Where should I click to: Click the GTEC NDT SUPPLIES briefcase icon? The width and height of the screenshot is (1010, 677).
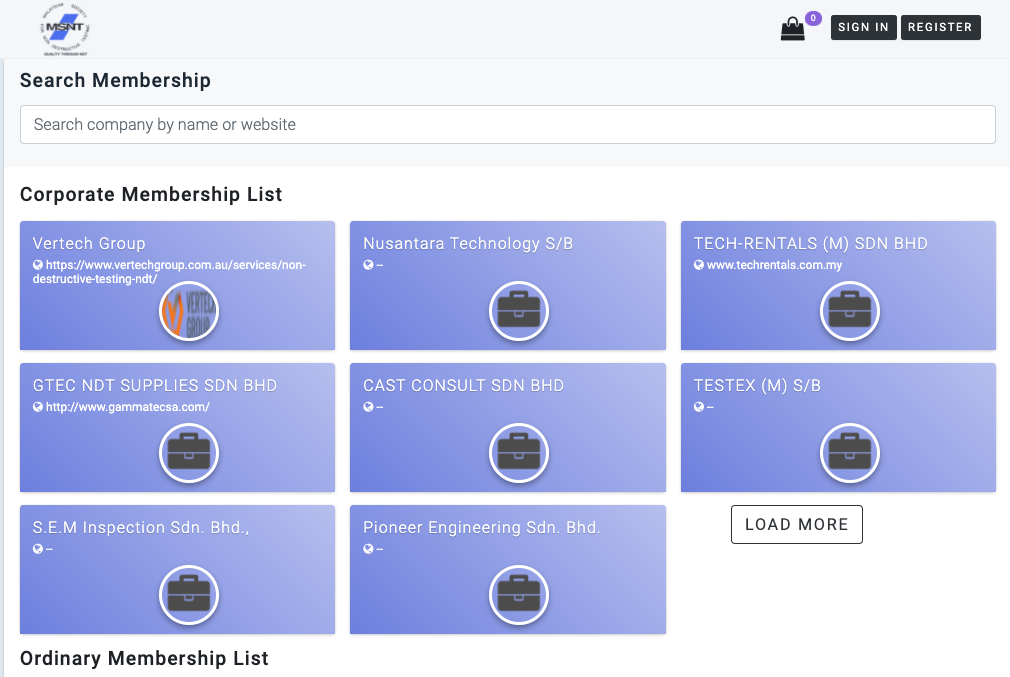[x=189, y=453]
